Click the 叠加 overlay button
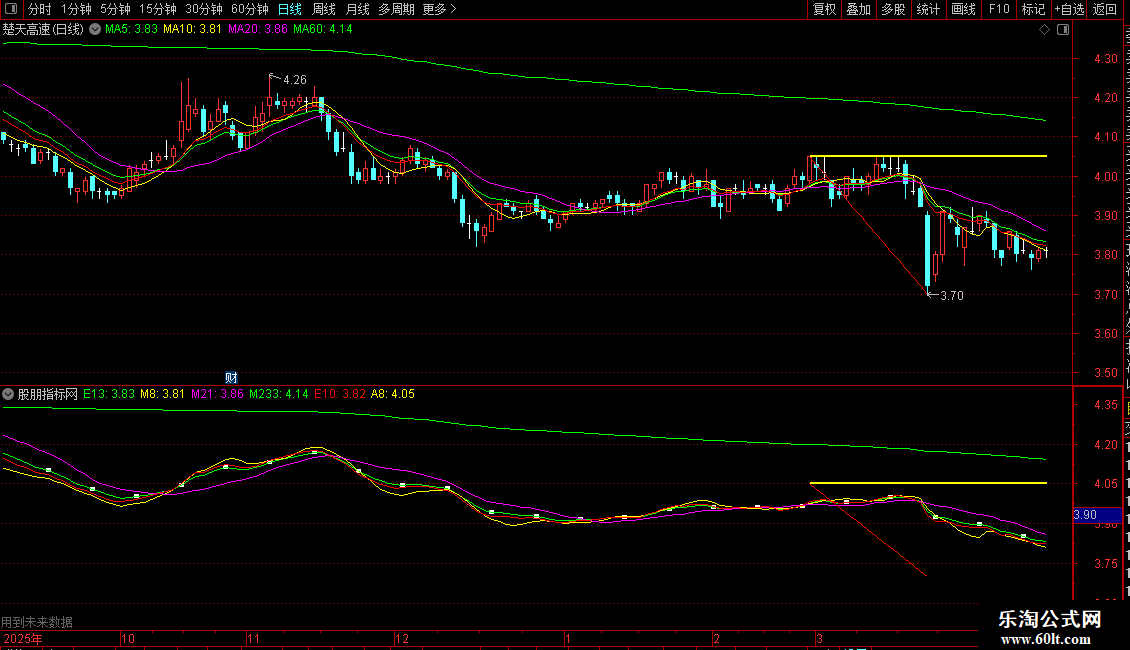 pos(858,9)
